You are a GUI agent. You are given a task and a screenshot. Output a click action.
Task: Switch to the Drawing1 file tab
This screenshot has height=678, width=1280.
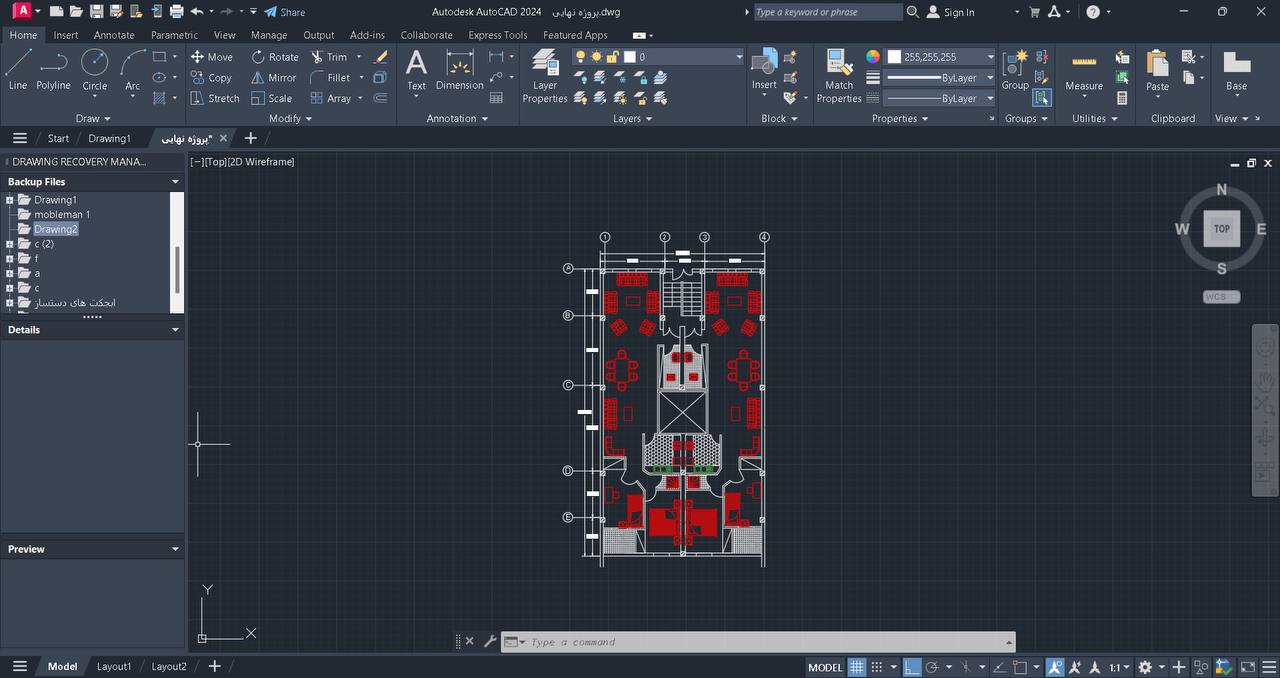coord(109,138)
